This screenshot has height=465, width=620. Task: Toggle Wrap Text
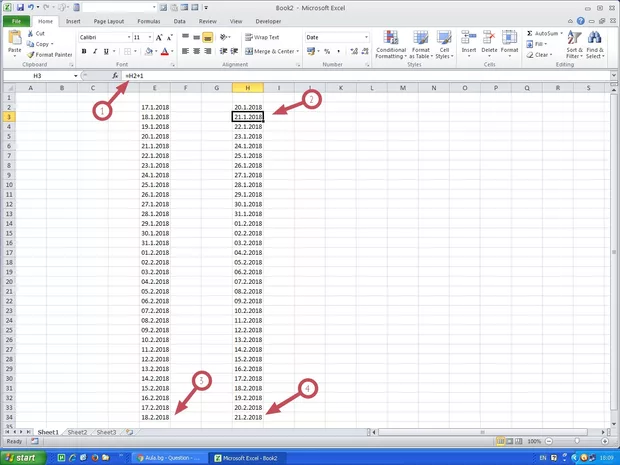pos(263,37)
